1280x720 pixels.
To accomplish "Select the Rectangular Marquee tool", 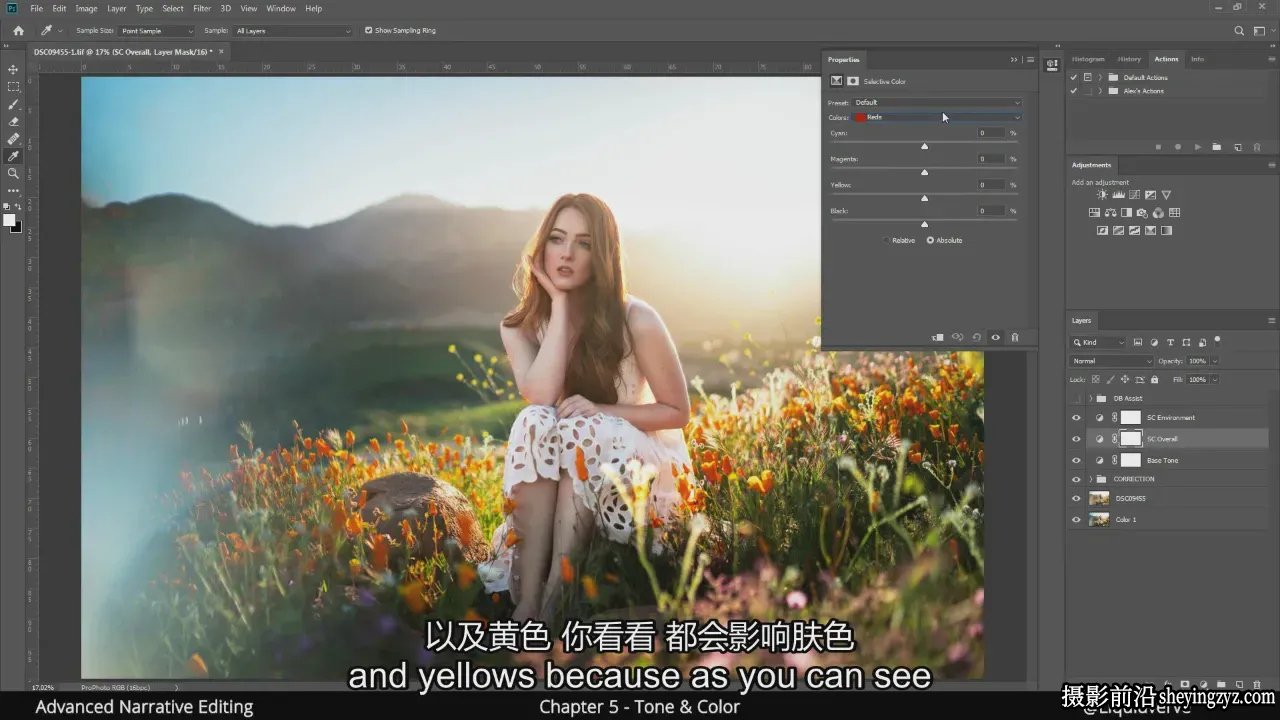I will click(13, 87).
